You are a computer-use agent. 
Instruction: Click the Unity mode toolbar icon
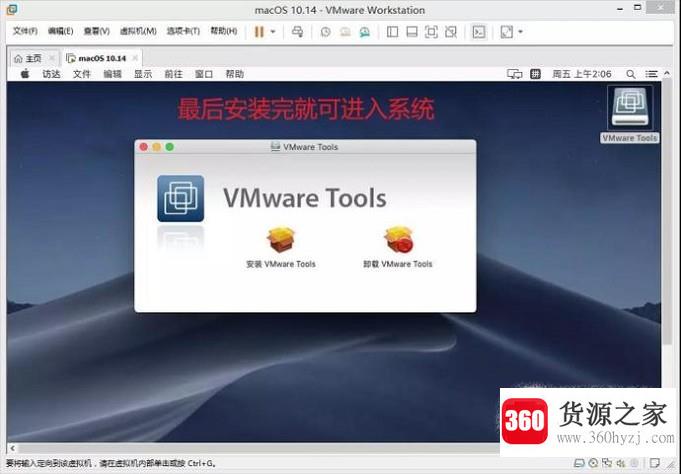(x=451, y=32)
